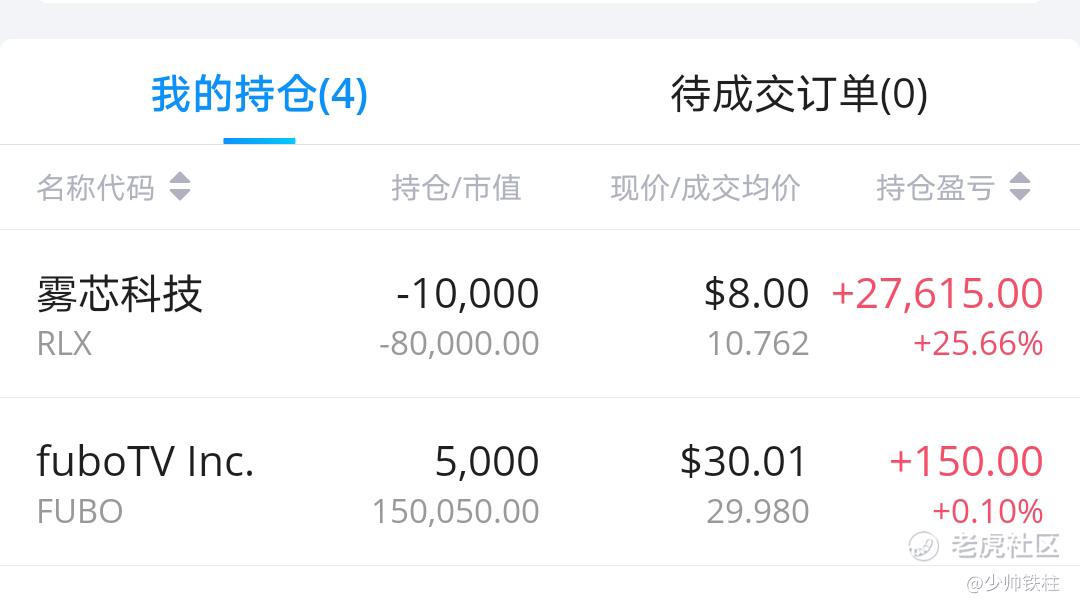Open the 待成交订单(0) tab

[799, 96]
